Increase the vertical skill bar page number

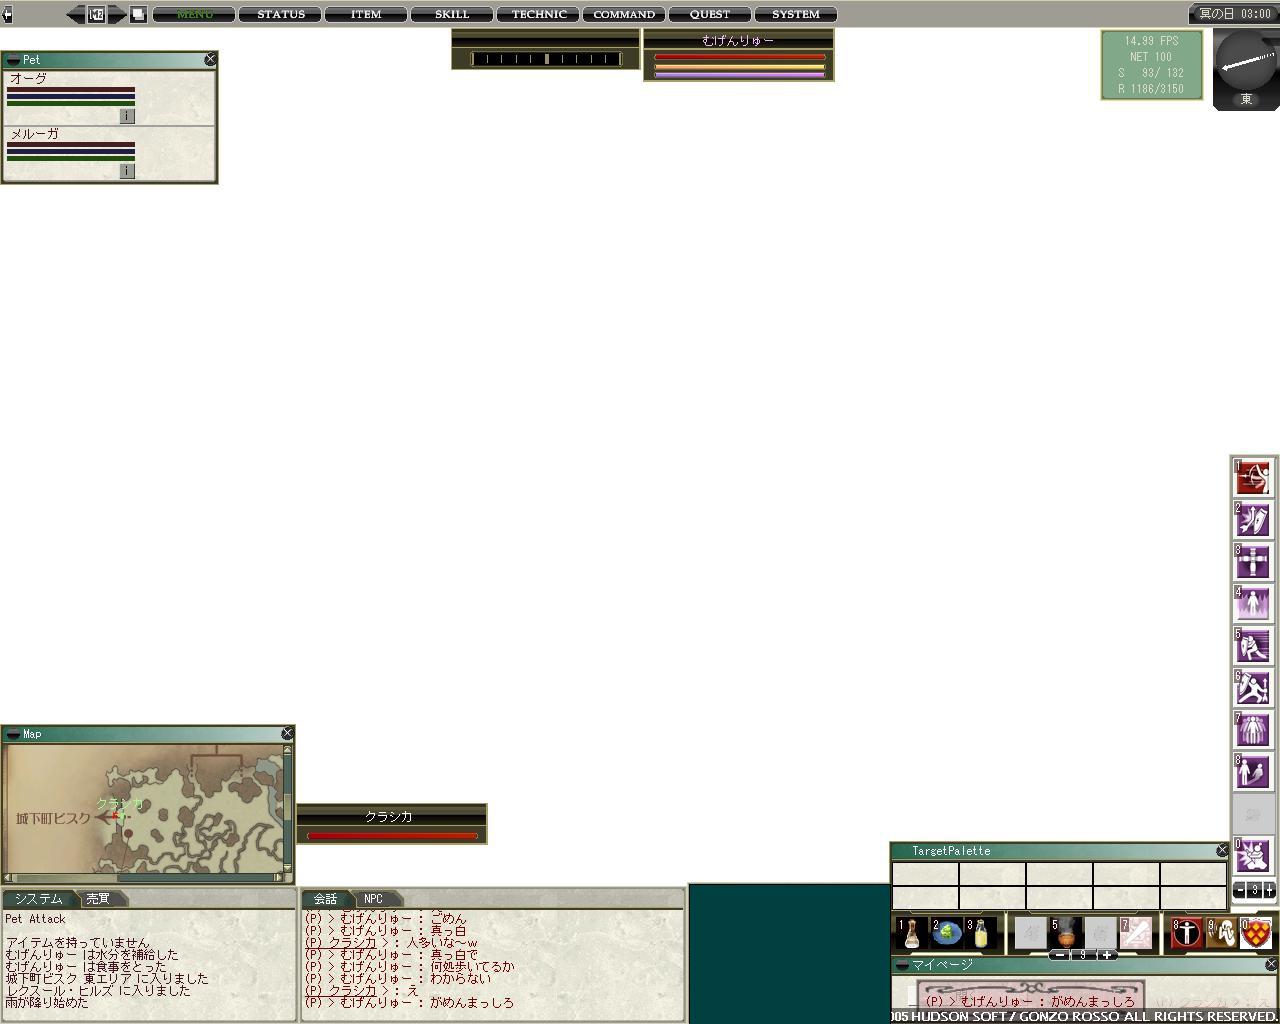[x=1269, y=890]
